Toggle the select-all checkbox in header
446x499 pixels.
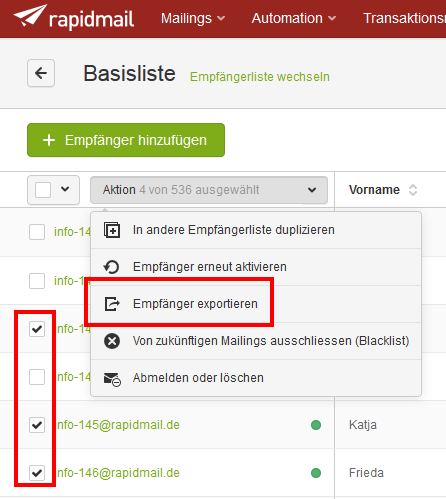pyautogui.click(x=43, y=190)
